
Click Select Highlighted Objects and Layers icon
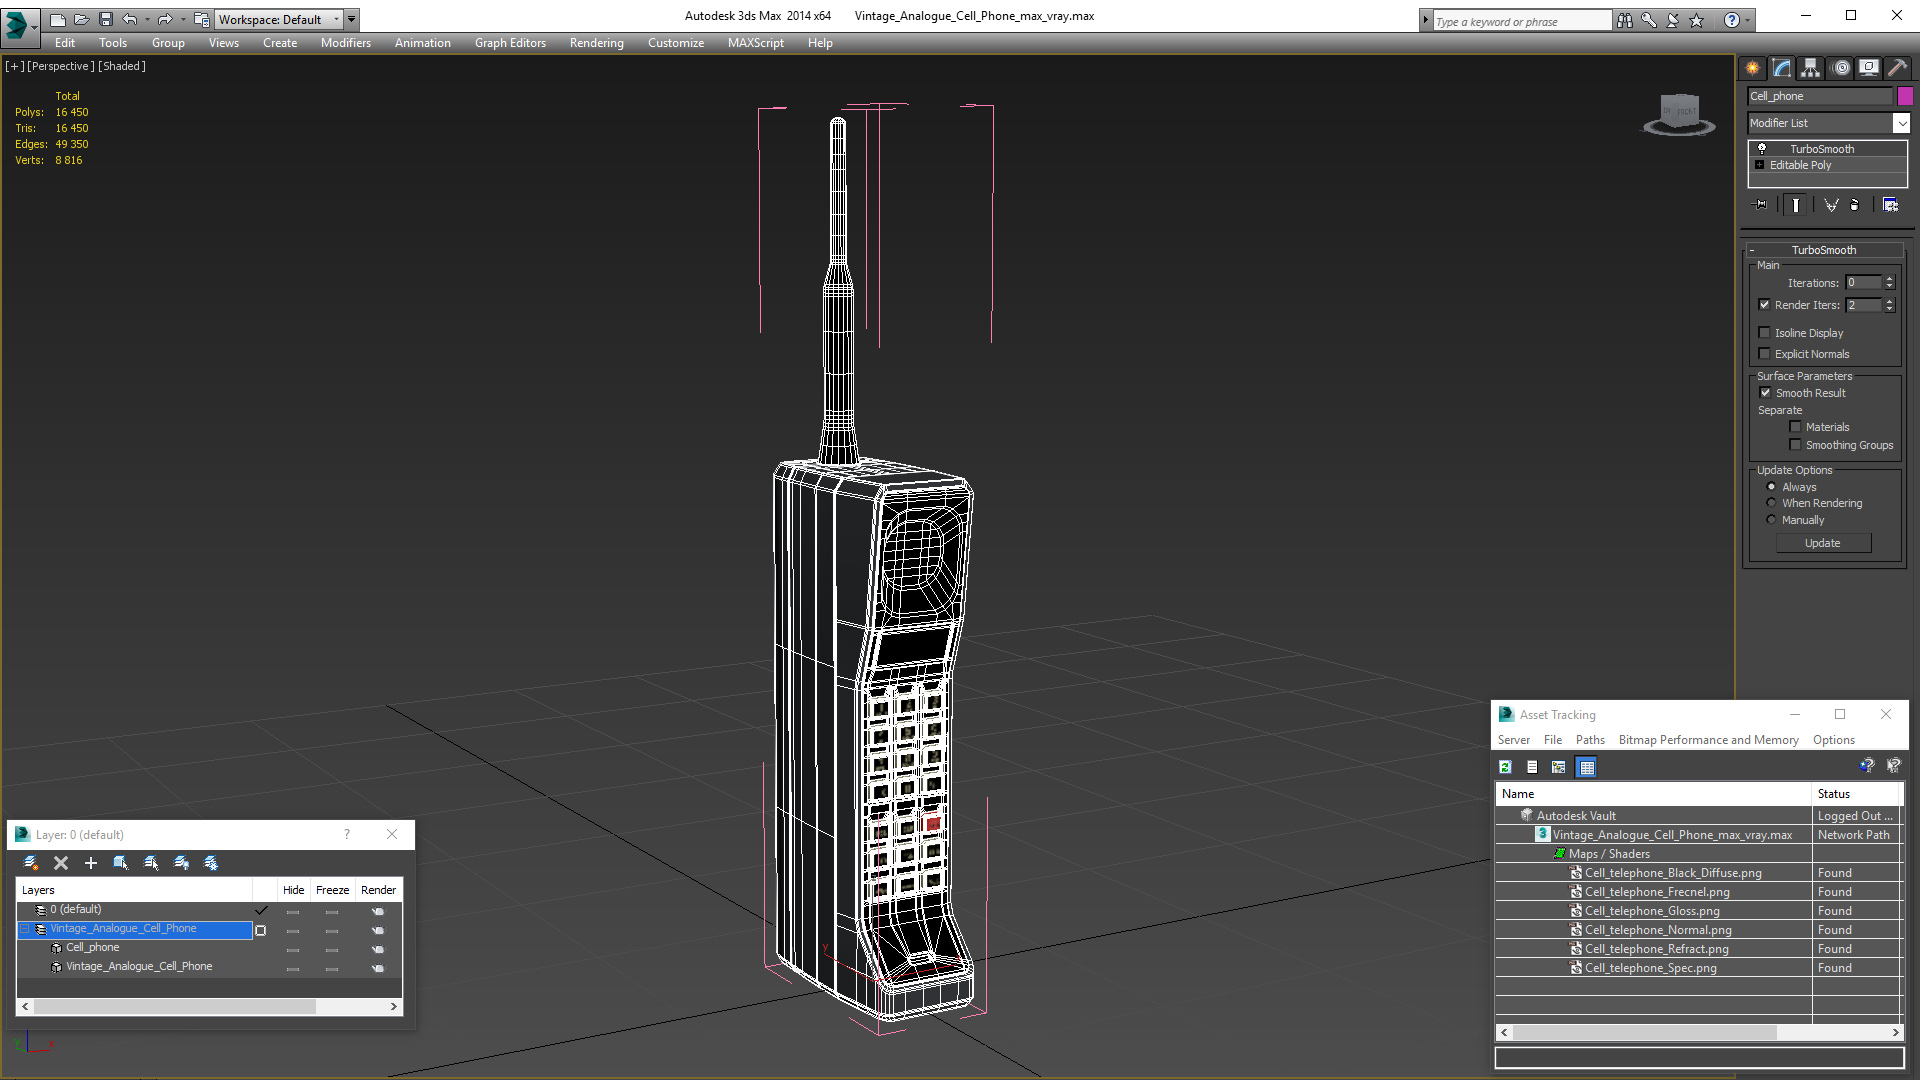[121, 863]
